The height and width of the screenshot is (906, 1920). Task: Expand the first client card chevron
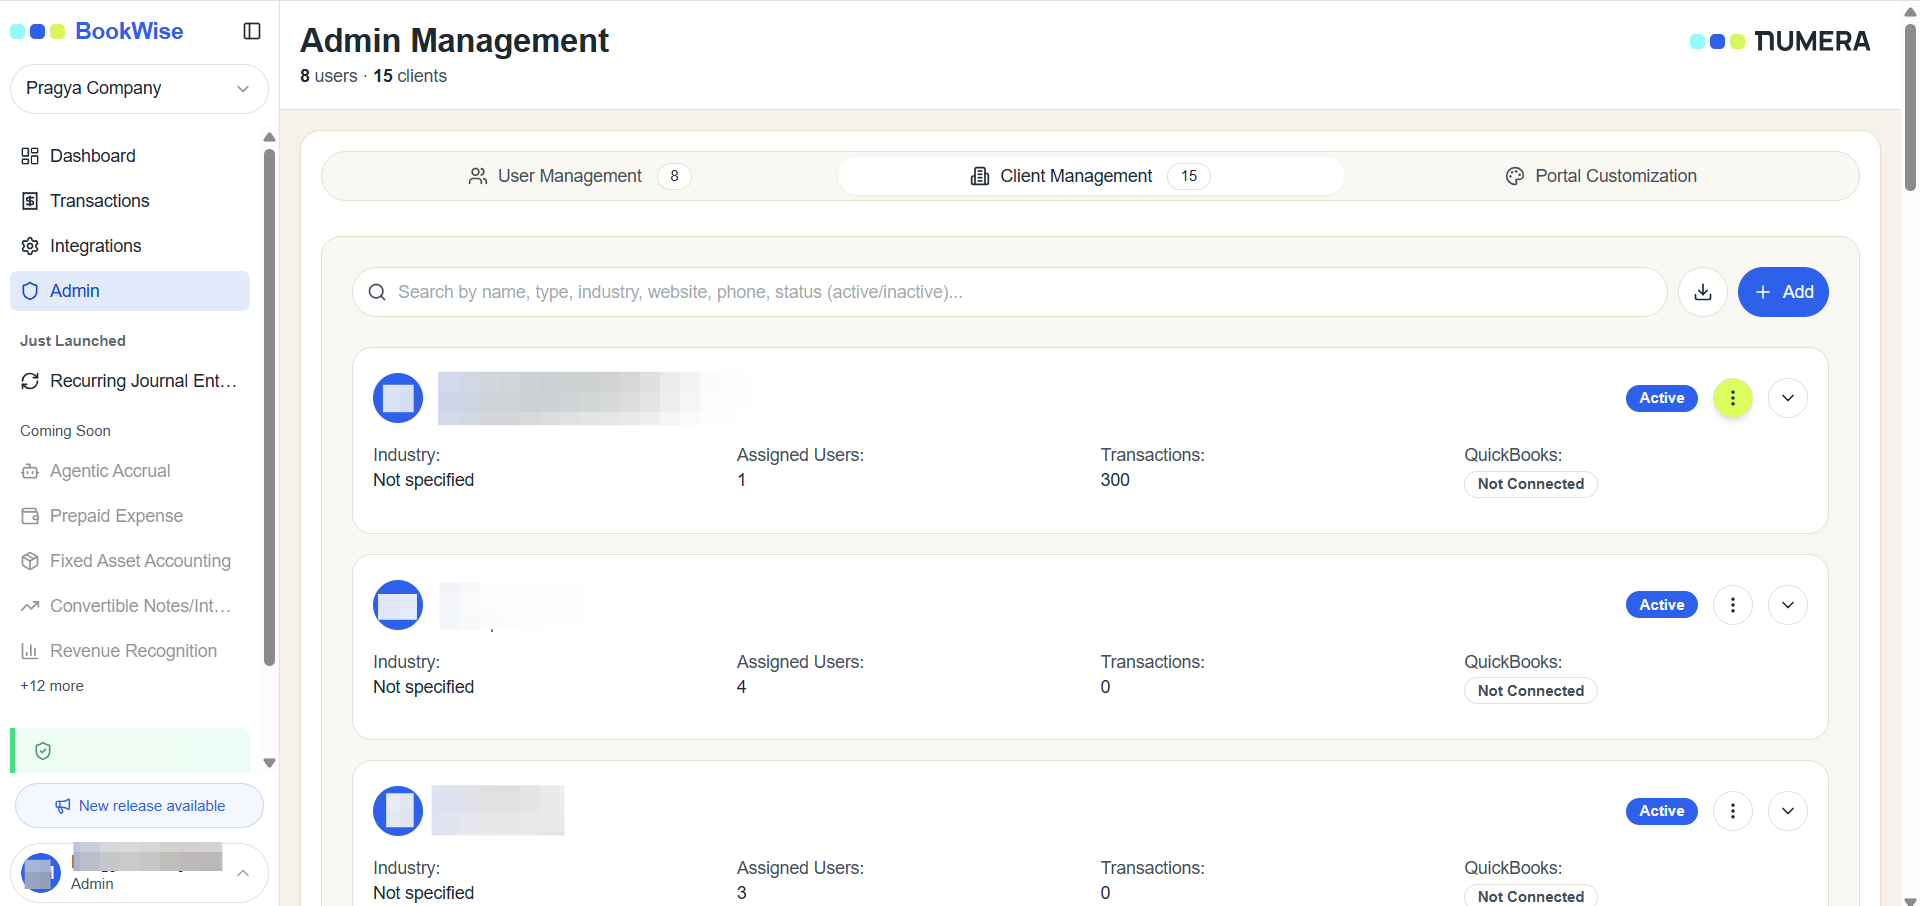[1788, 398]
